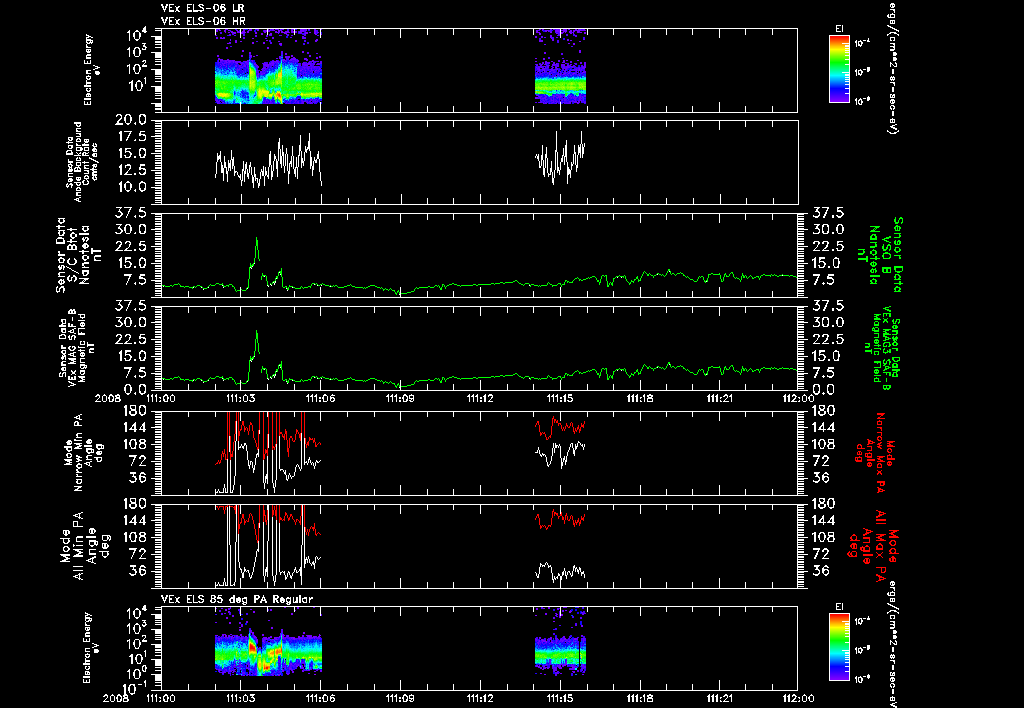
Task: Click the 111:21 label under the MAG SAF-B panel
Action: tap(718, 398)
